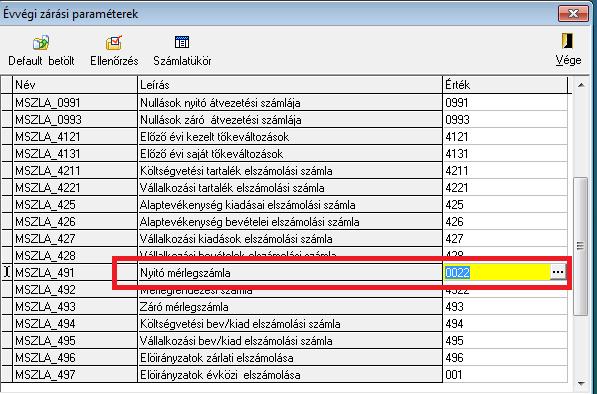Click 'Előző évi kezelt tőkeváltozások' description

(x=290, y=137)
